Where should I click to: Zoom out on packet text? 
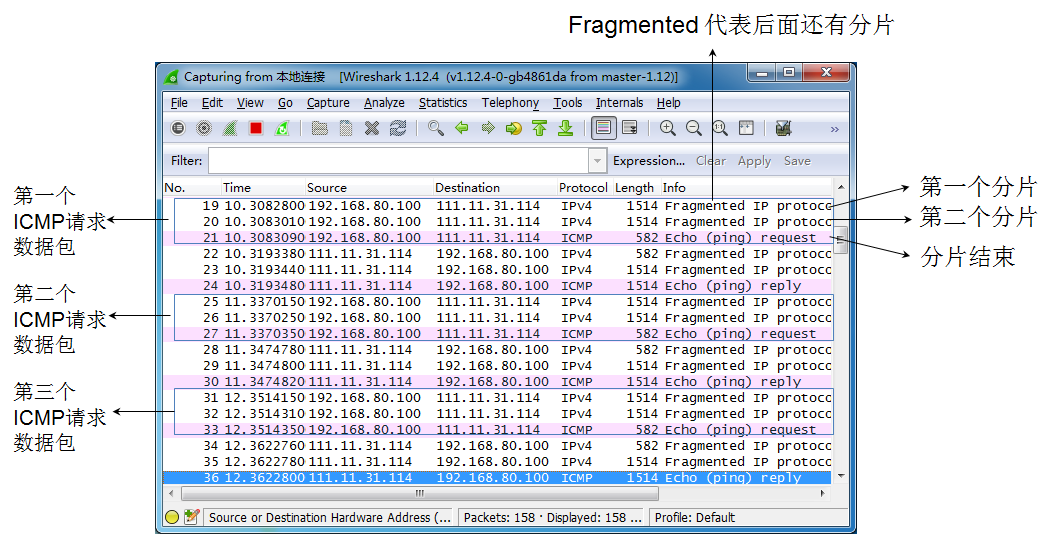[x=694, y=128]
